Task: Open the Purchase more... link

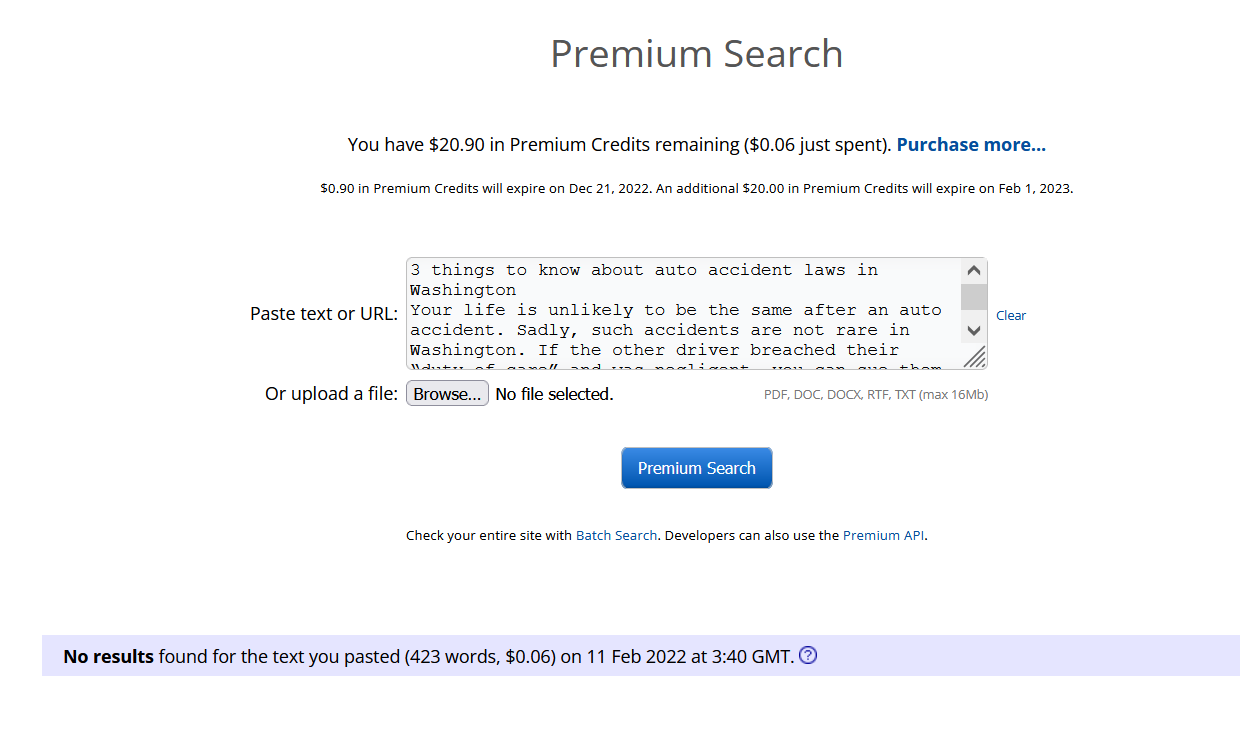Action: pos(970,145)
